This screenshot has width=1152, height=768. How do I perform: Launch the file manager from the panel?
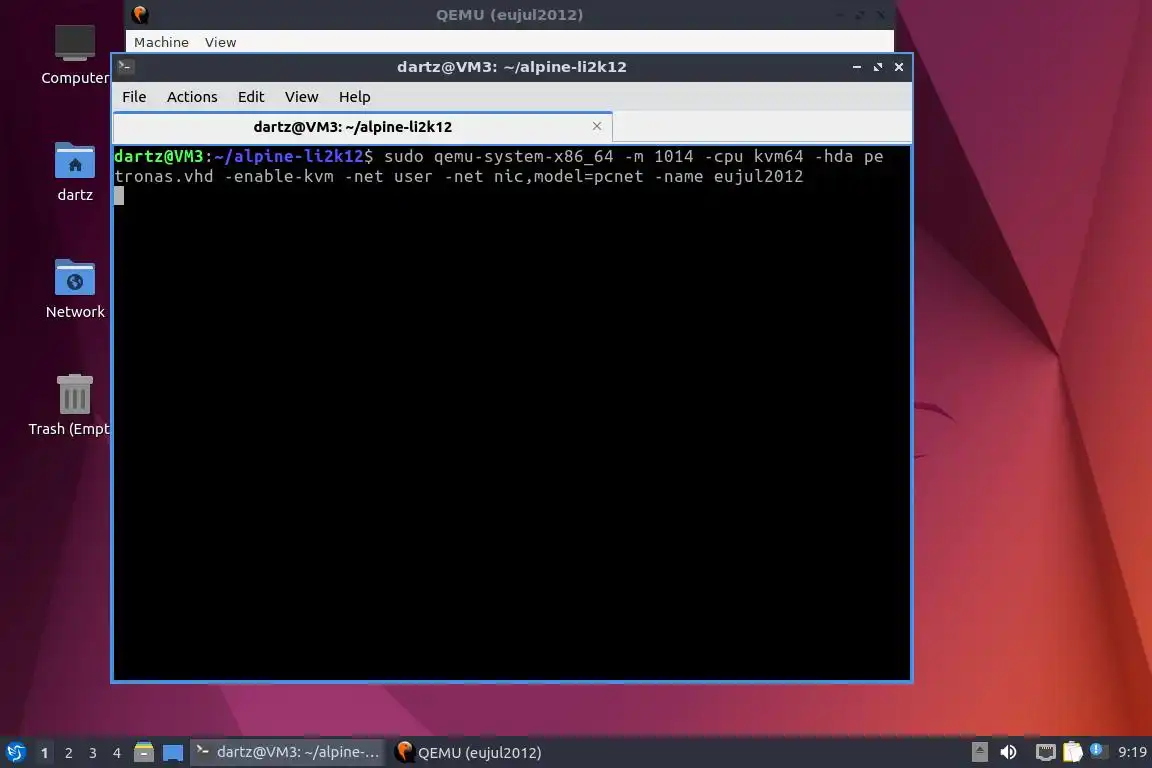pos(144,752)
